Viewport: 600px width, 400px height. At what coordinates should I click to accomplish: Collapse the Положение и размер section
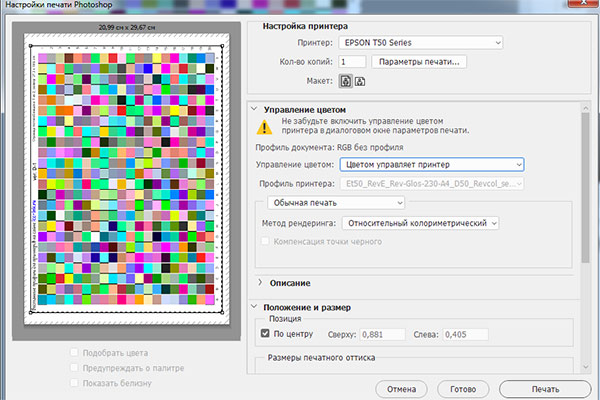(254, 307)
